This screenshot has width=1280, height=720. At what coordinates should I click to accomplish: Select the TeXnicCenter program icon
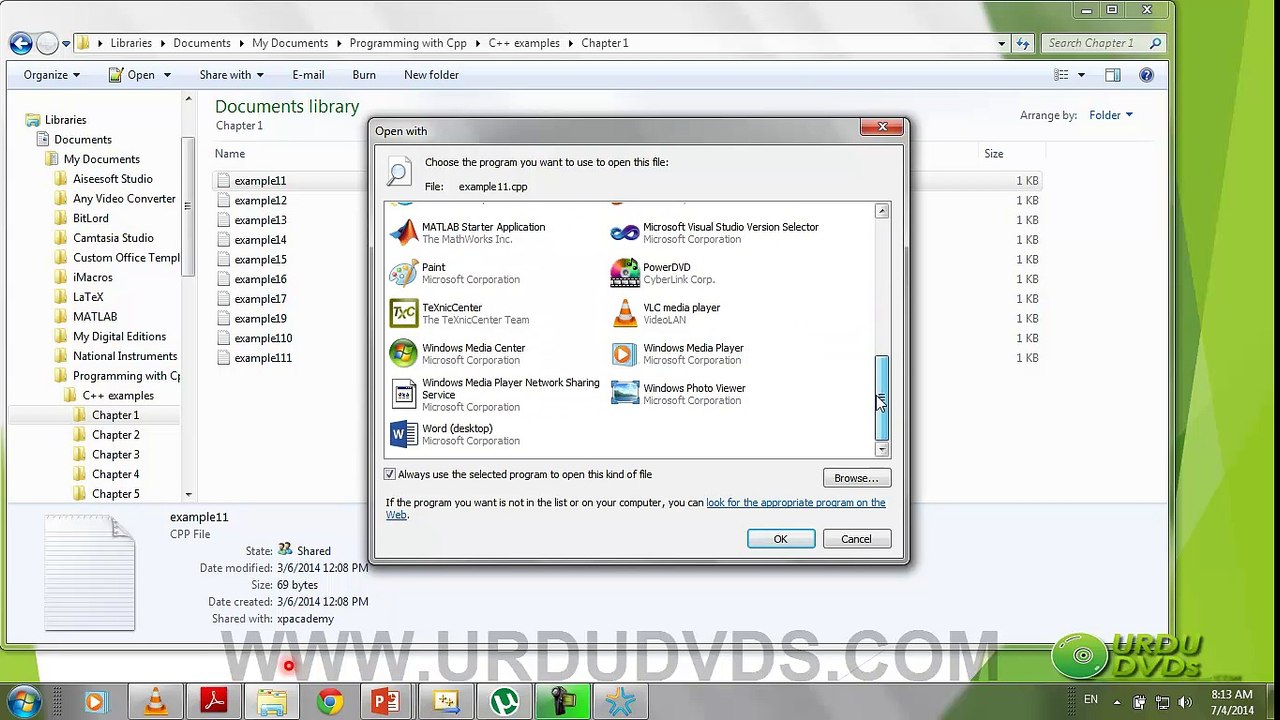click(403, 313)
